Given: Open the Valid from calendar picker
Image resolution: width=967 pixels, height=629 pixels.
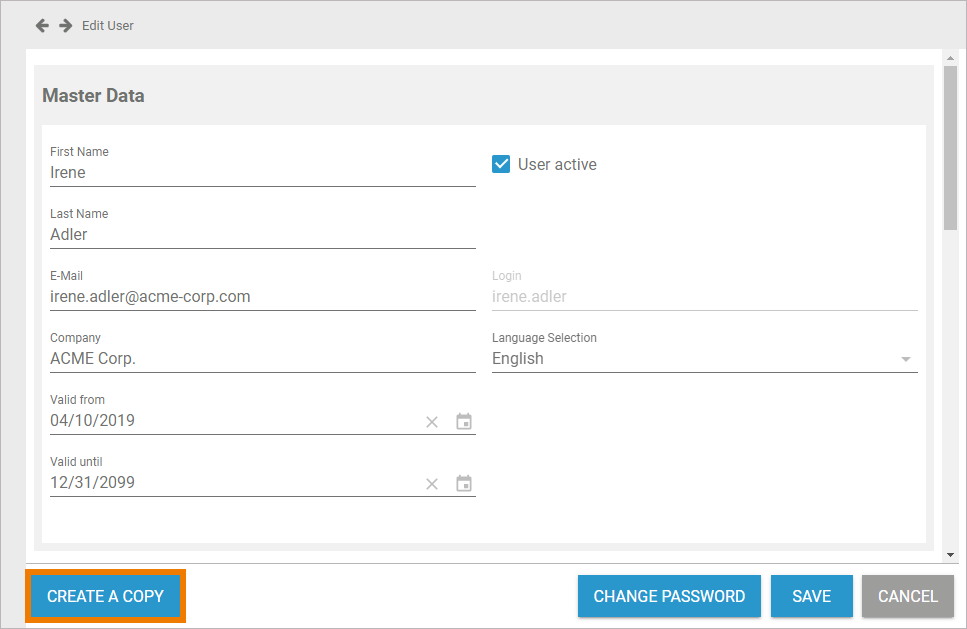Looking at the screenshot, I should click(x=464, y=422).
